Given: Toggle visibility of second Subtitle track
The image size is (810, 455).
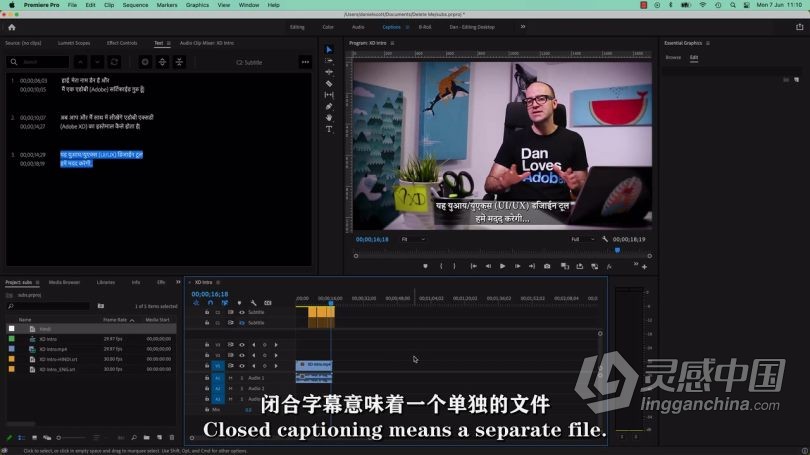Looking at the screenshot, I should pyautogui.click(x=242, y=323).
